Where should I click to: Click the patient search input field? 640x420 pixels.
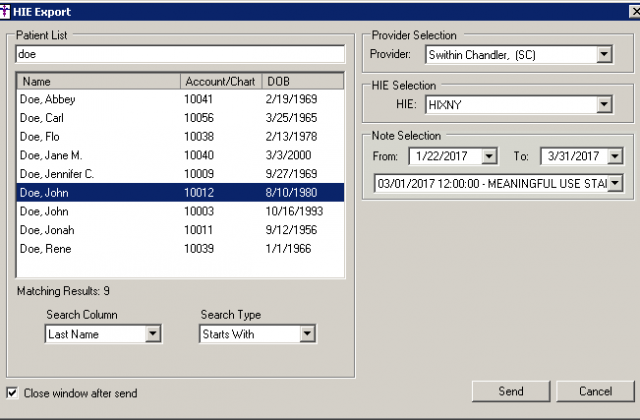[180, 54]
